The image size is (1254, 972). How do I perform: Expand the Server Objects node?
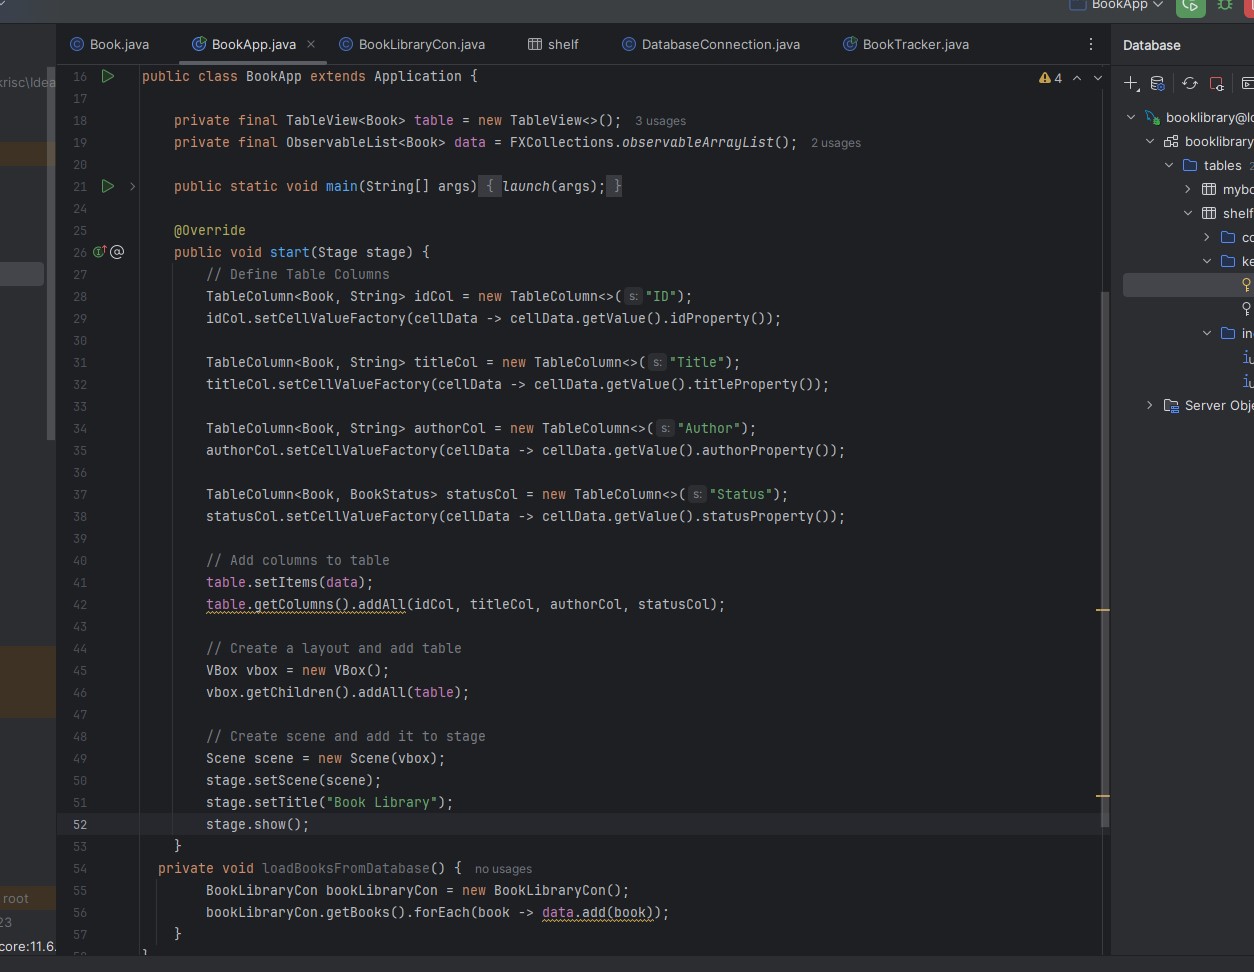(1148, 406)
